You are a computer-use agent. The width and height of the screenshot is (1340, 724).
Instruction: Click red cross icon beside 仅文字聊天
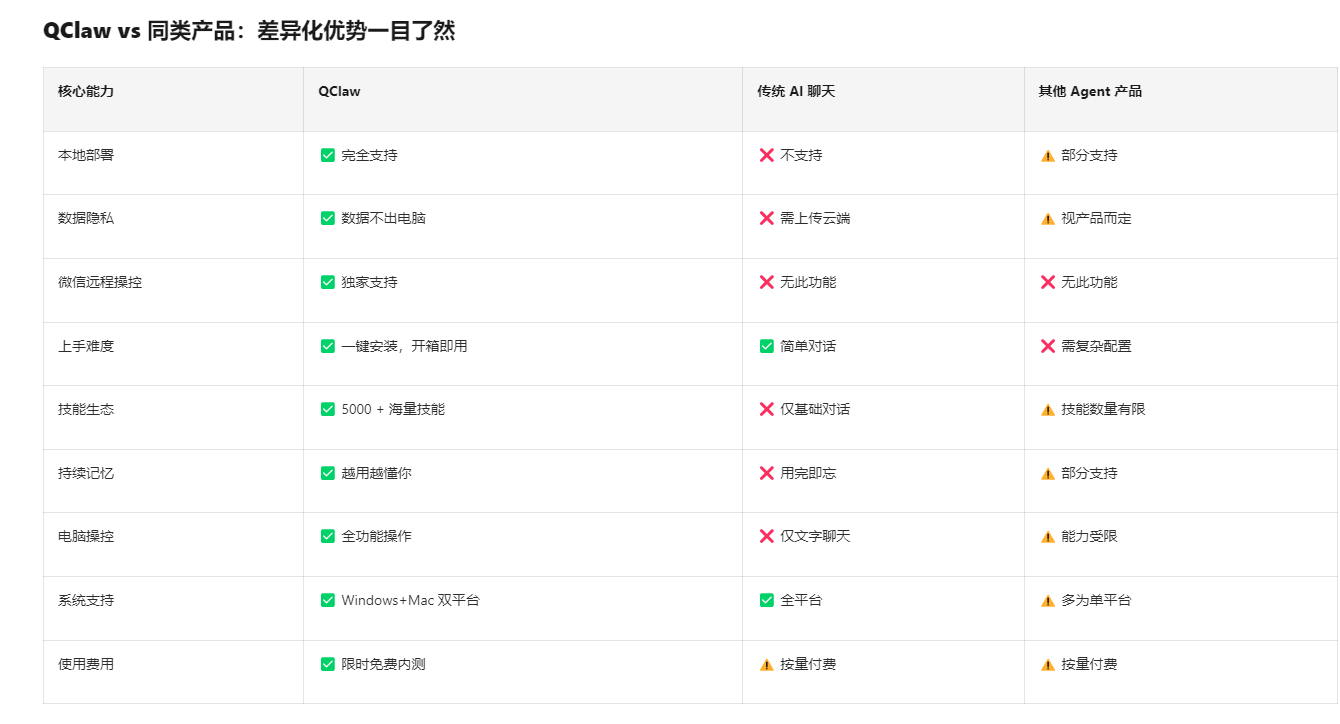point(767,536)
